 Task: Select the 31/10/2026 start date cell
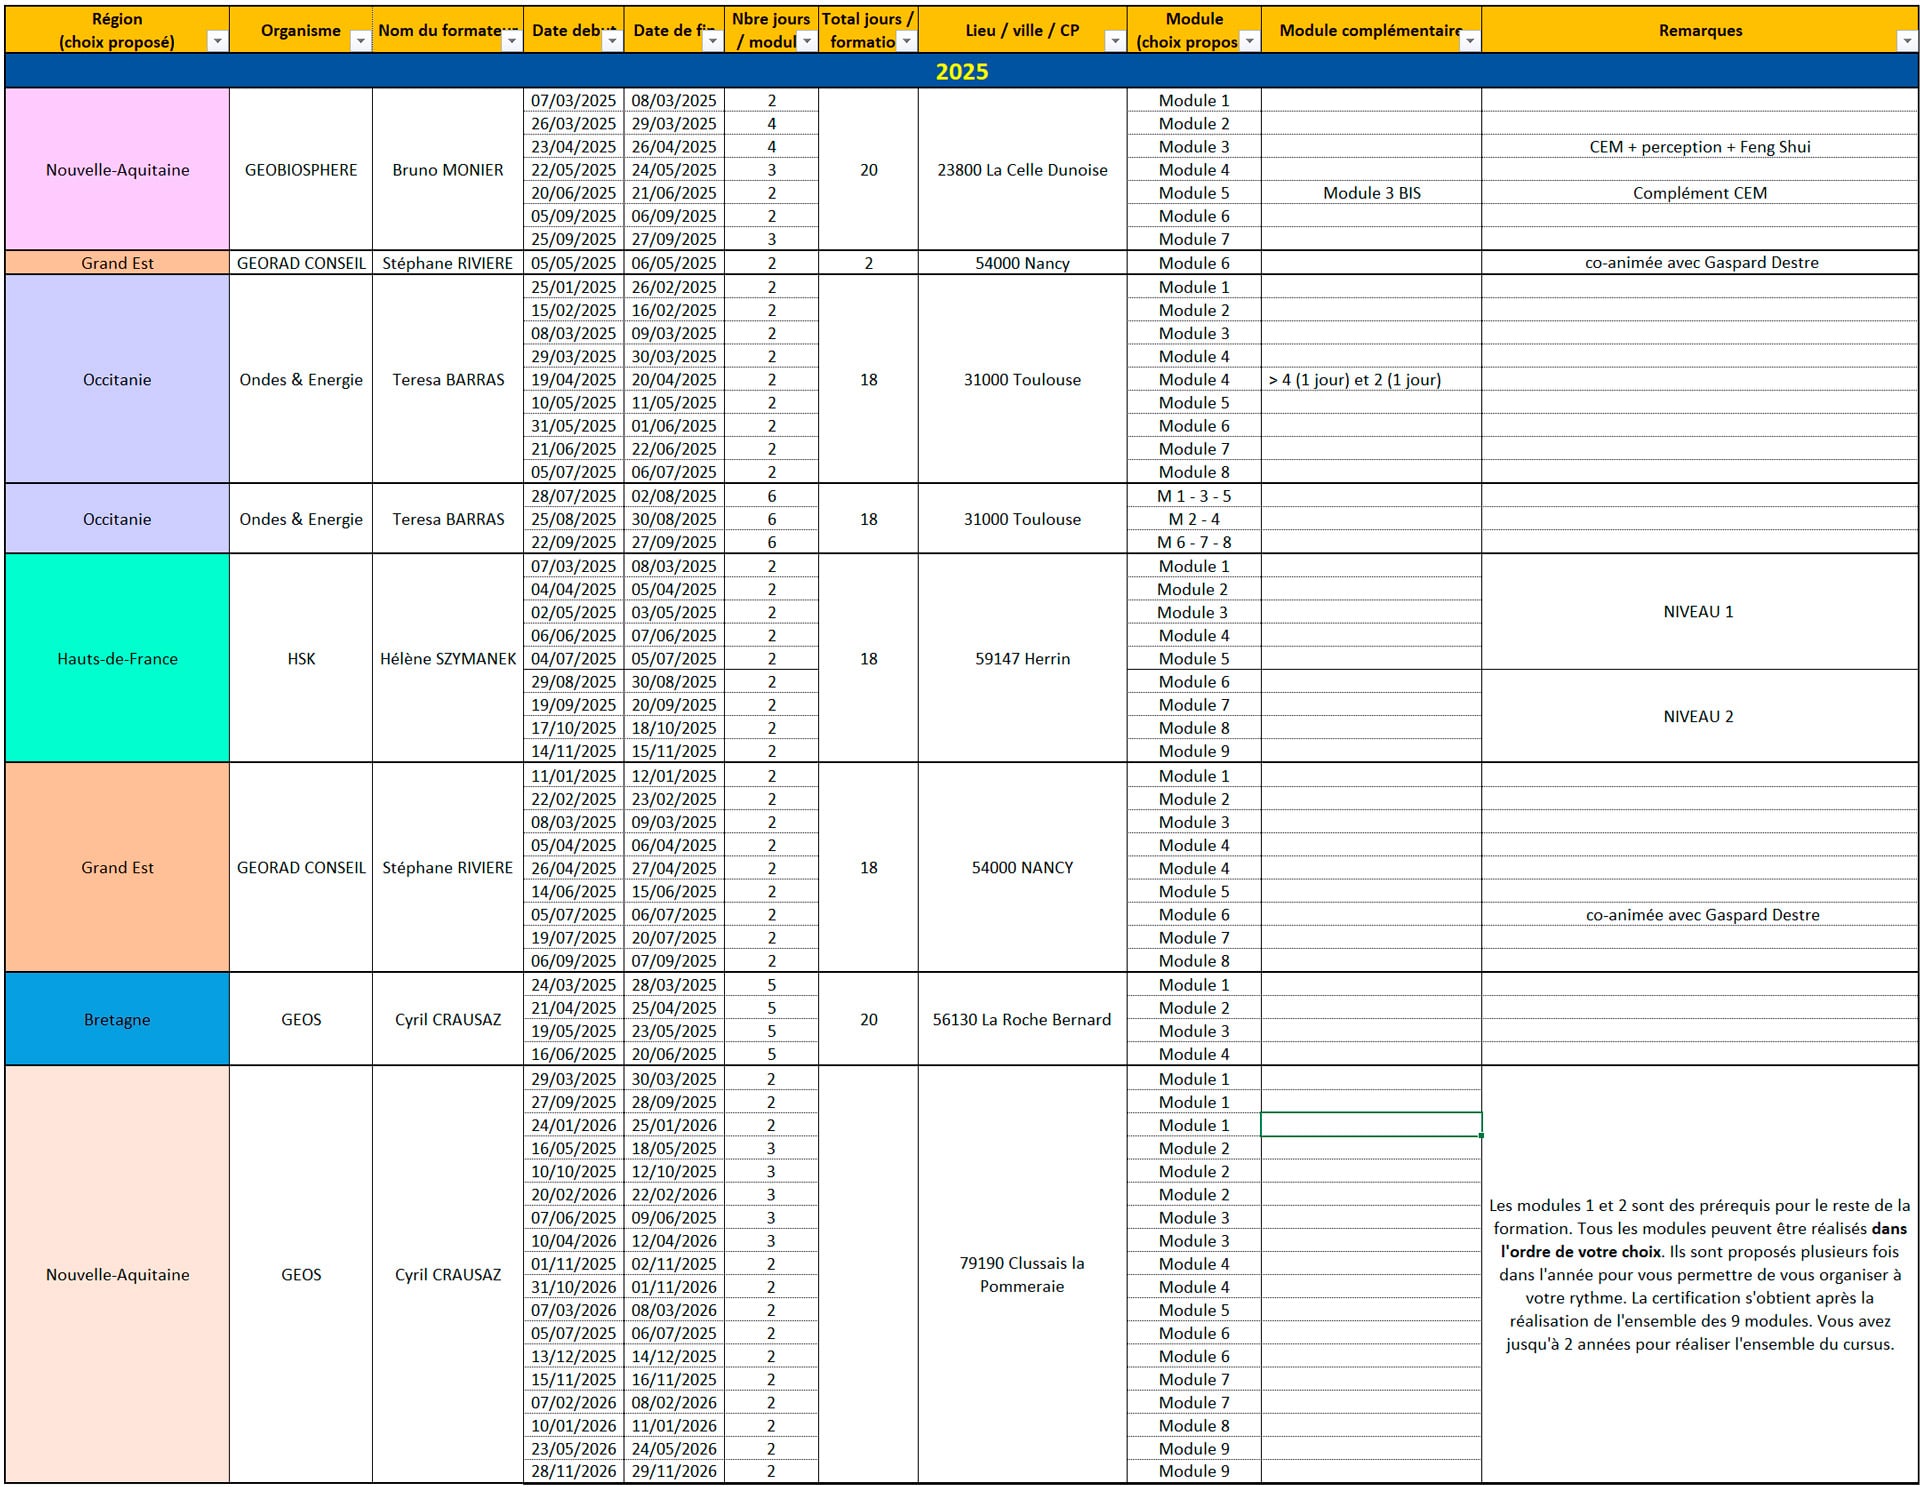click(x=574, y=1287)
